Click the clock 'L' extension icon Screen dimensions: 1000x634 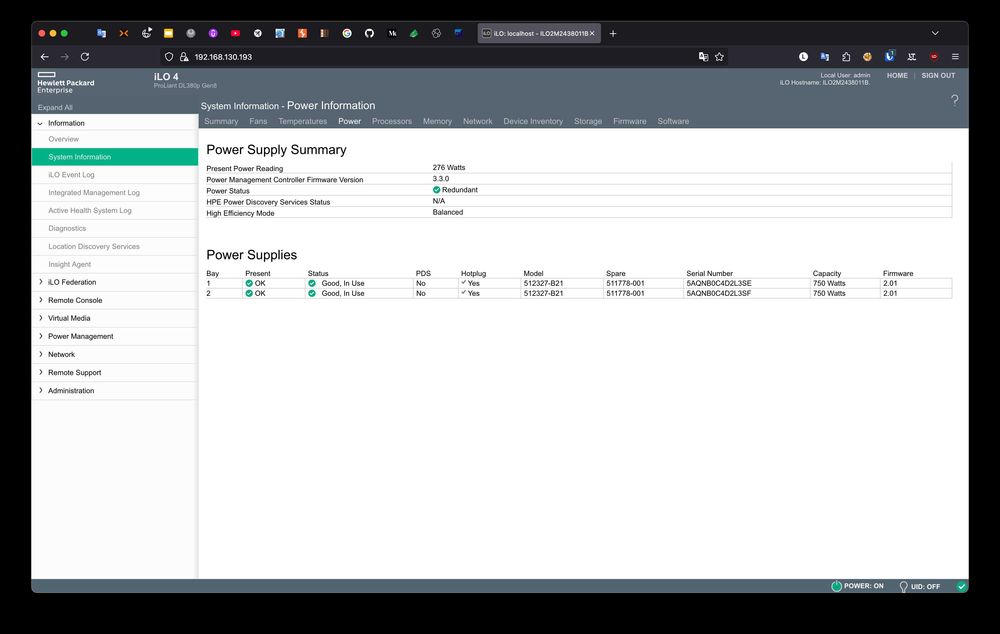803,57
